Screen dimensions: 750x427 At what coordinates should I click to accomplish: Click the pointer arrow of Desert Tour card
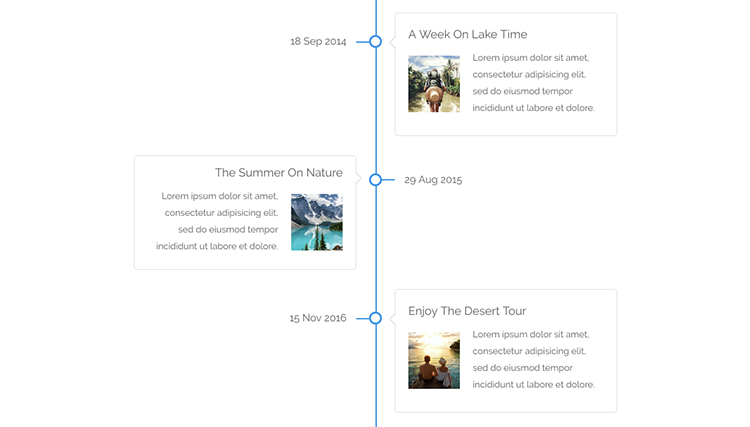[392, 318]
